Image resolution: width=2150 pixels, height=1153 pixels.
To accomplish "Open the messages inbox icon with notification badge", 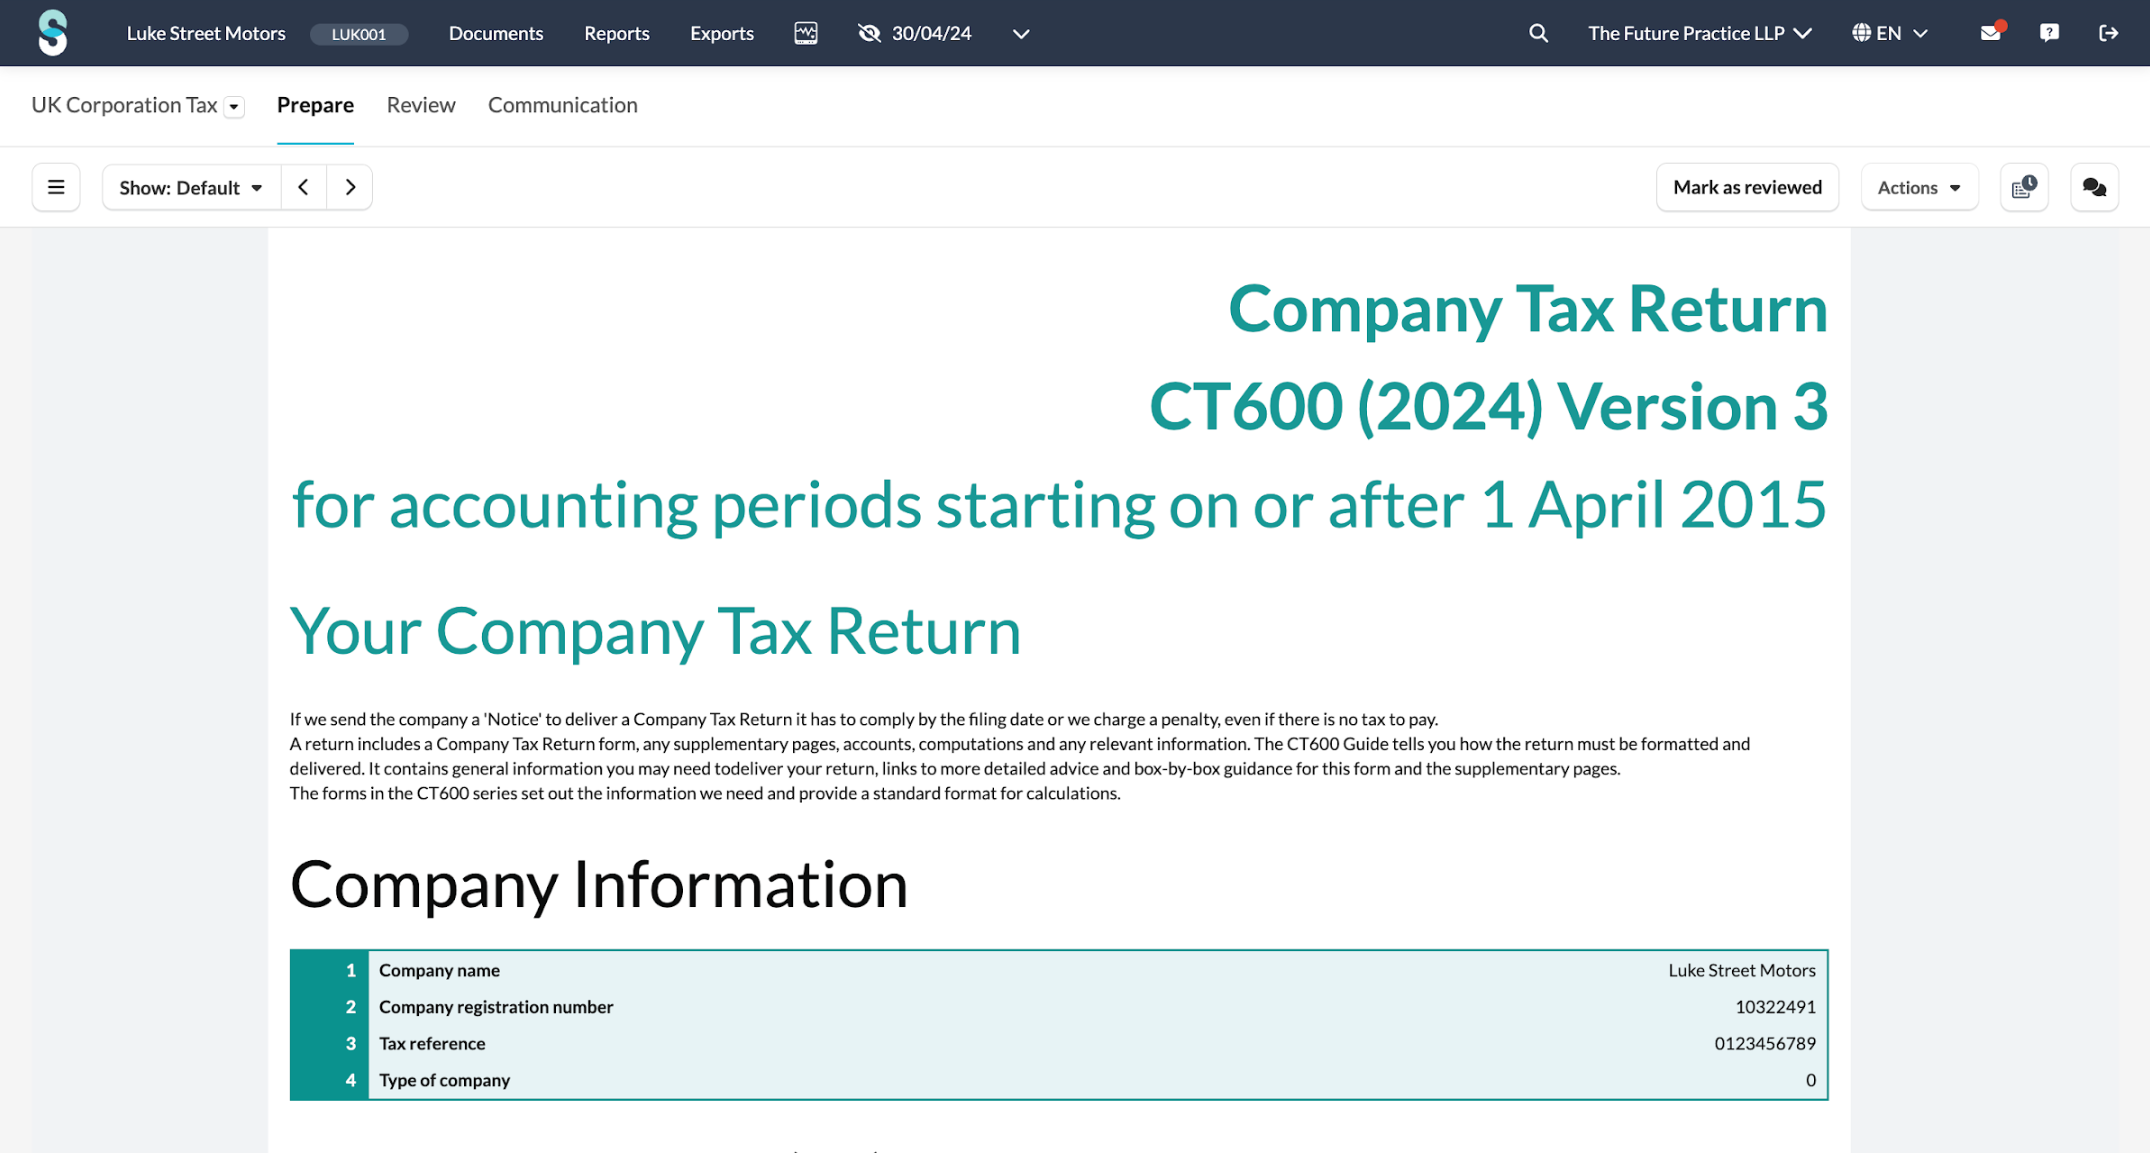I will pos(1991,32).
